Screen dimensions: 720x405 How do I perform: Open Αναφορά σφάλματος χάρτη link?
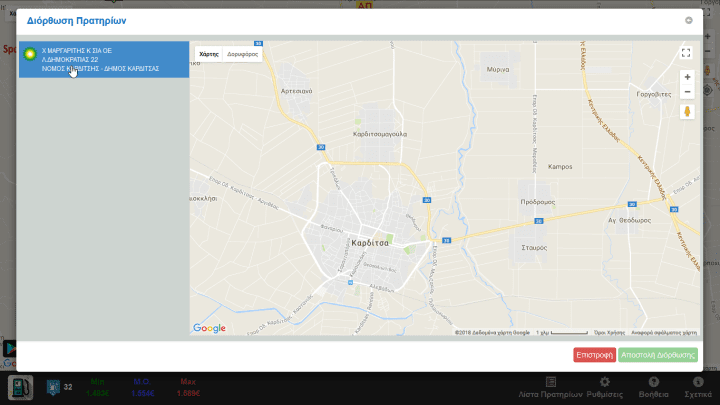click(664, 332)
